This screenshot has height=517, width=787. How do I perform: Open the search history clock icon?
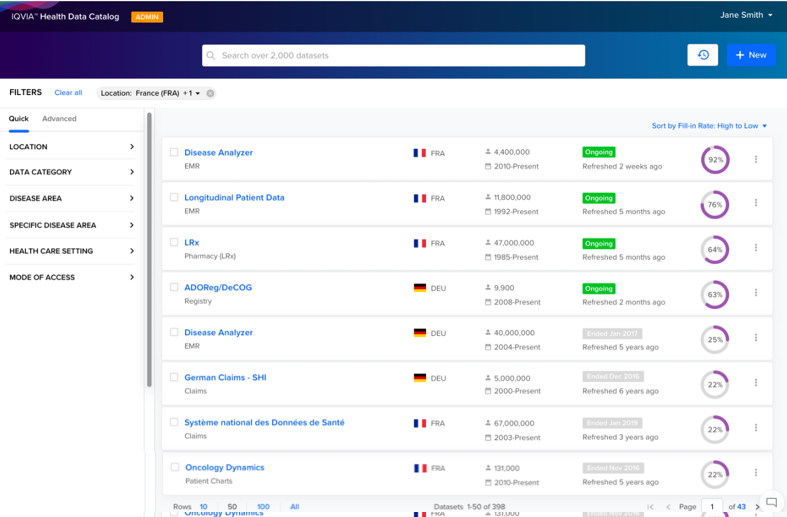click(703, 55)
